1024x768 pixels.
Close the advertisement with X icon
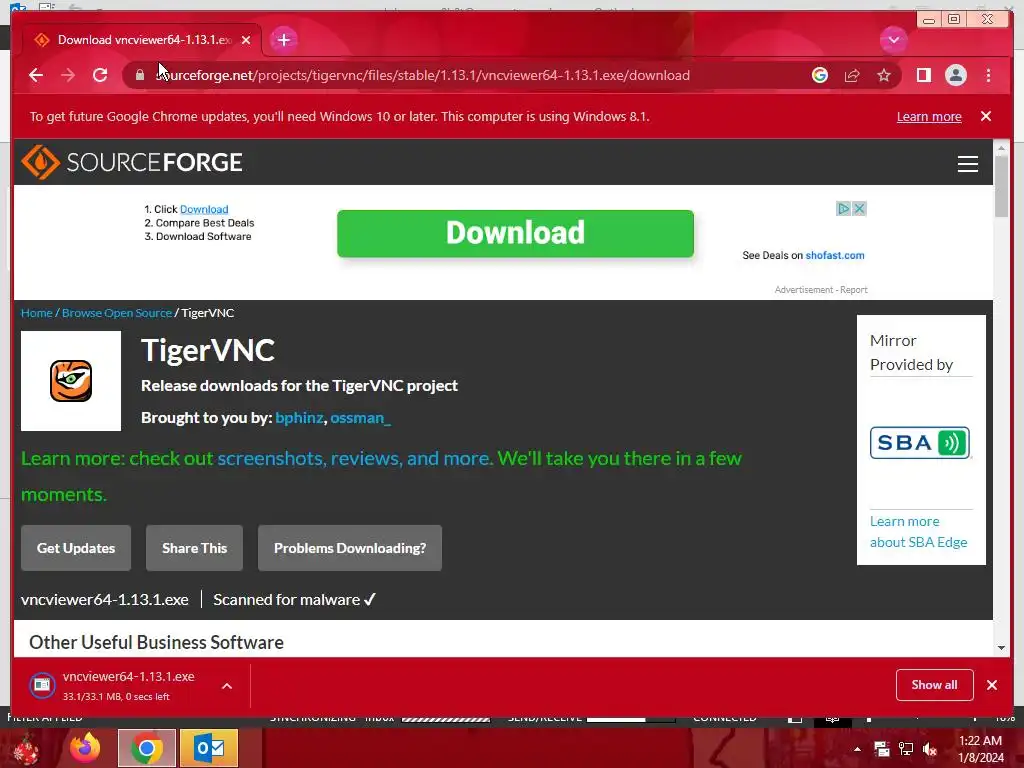click(x=859, y=208)
